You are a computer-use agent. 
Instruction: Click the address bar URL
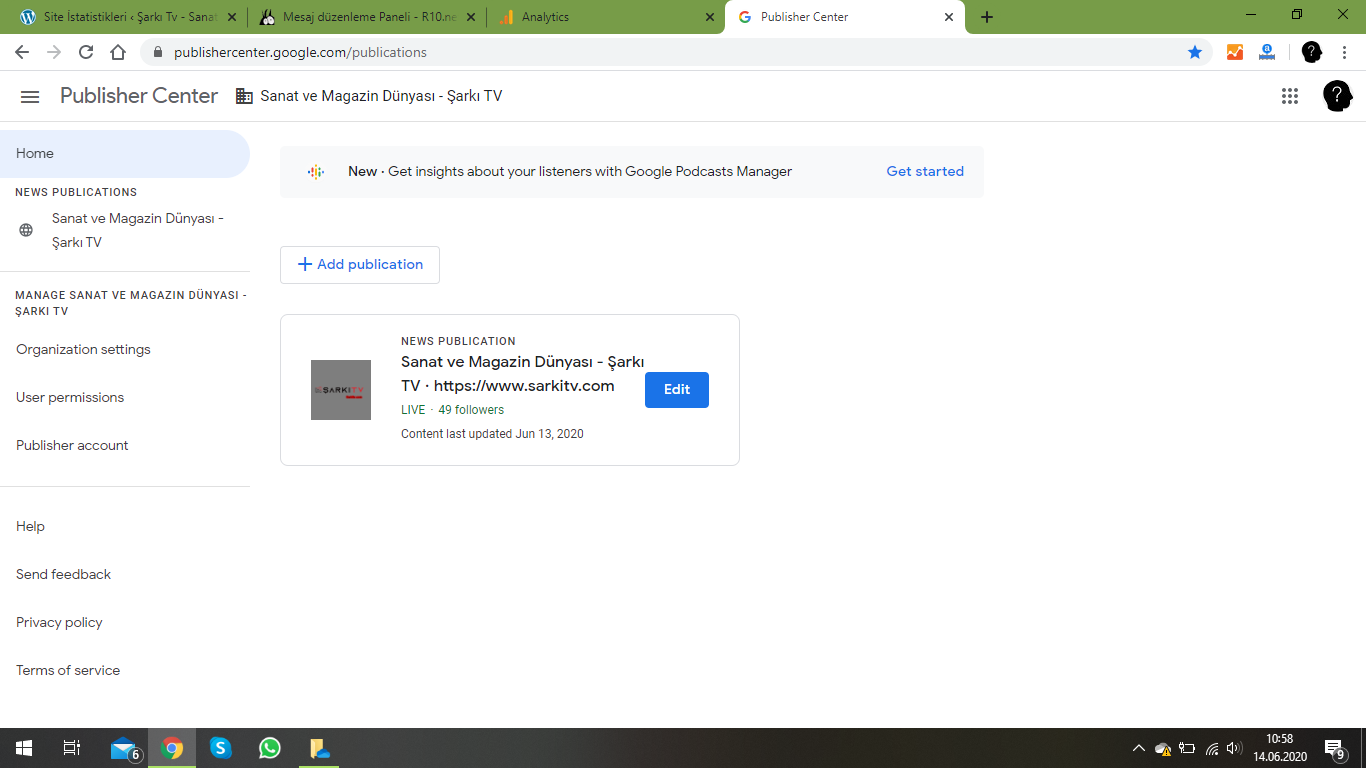[300, 52]
